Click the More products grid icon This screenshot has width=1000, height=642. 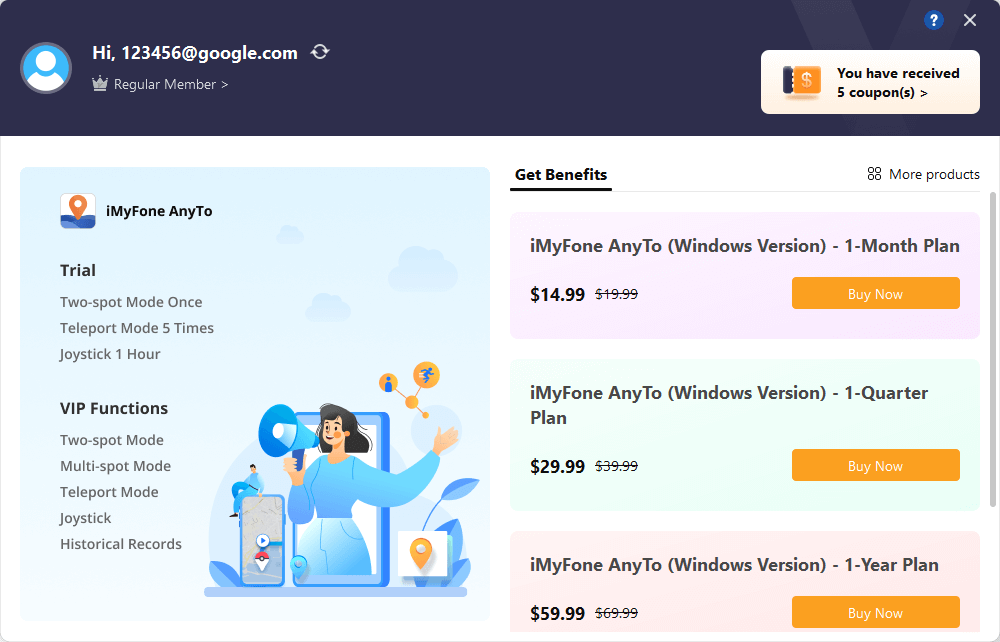tap(874, 174)
